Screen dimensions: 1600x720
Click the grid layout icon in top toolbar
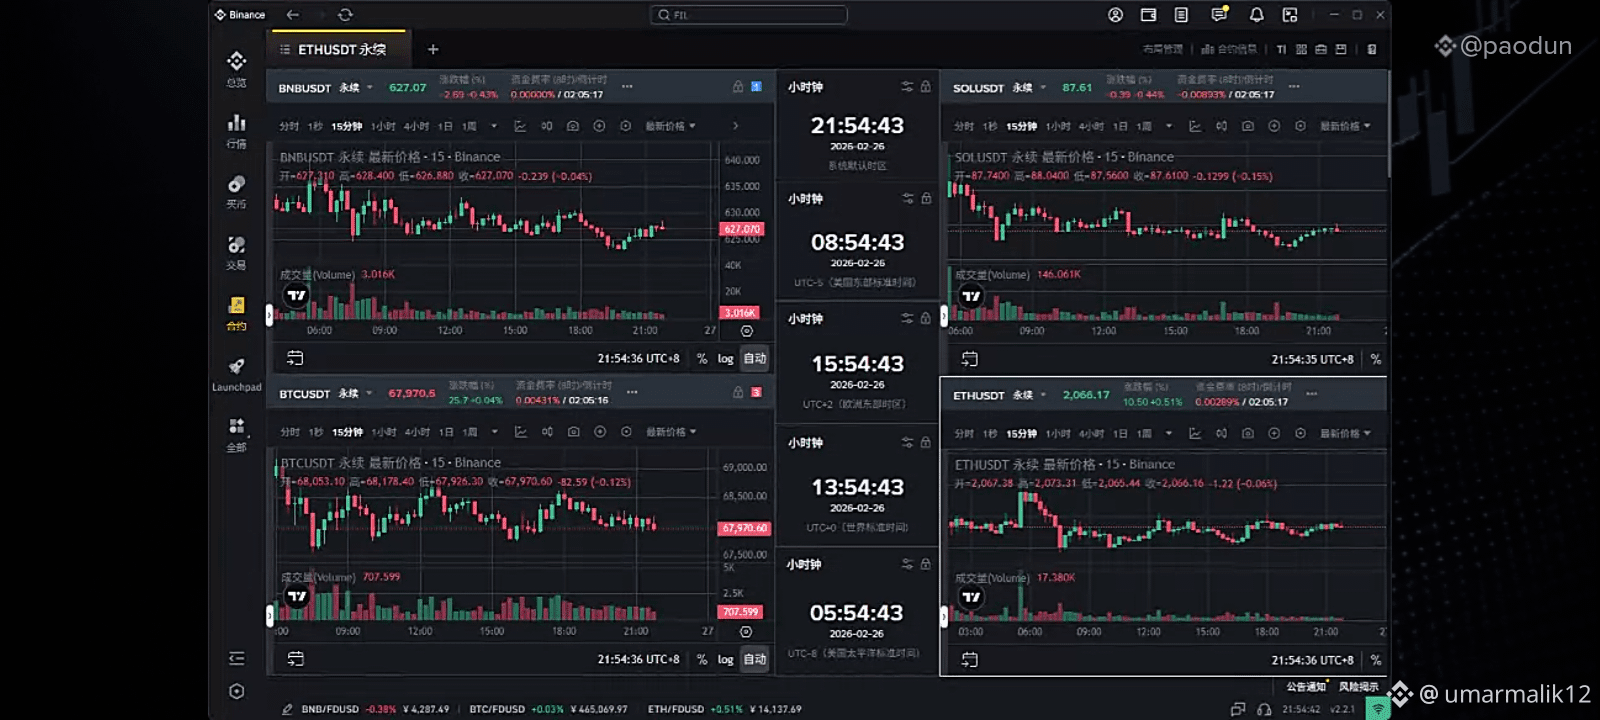point(1301,49)
